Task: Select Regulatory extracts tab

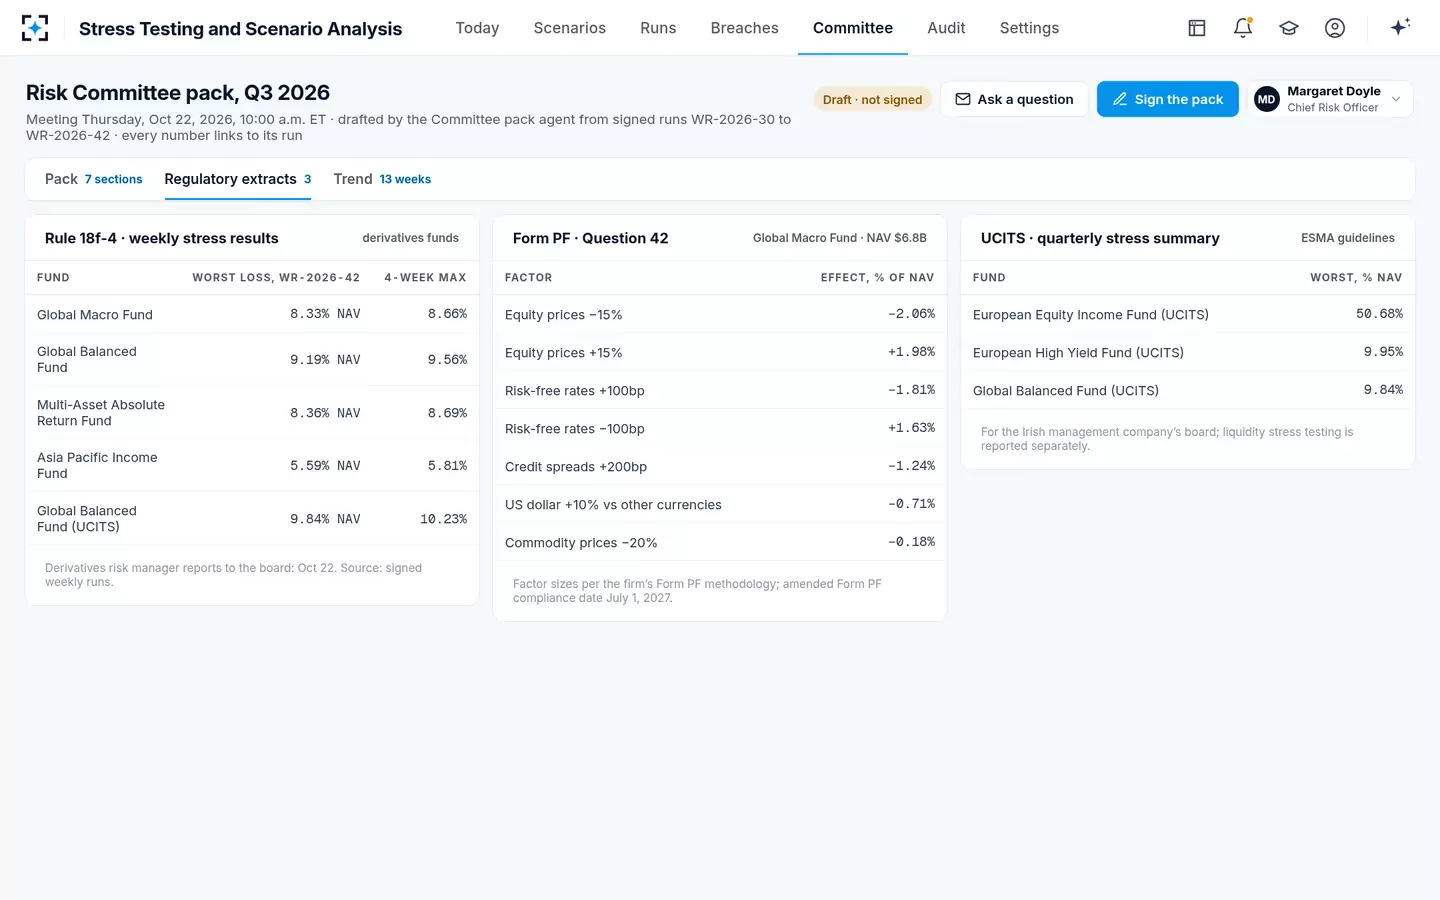Action: pos(238,179)
